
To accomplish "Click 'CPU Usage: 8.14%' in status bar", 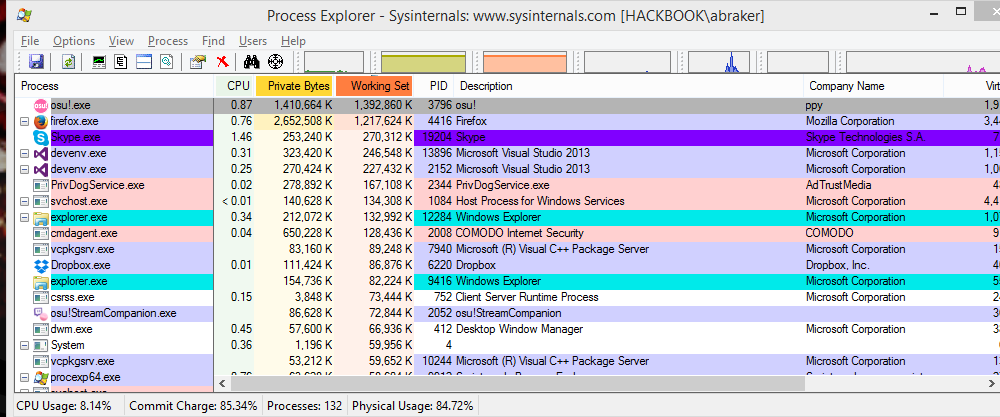I will tap(63, 406).
